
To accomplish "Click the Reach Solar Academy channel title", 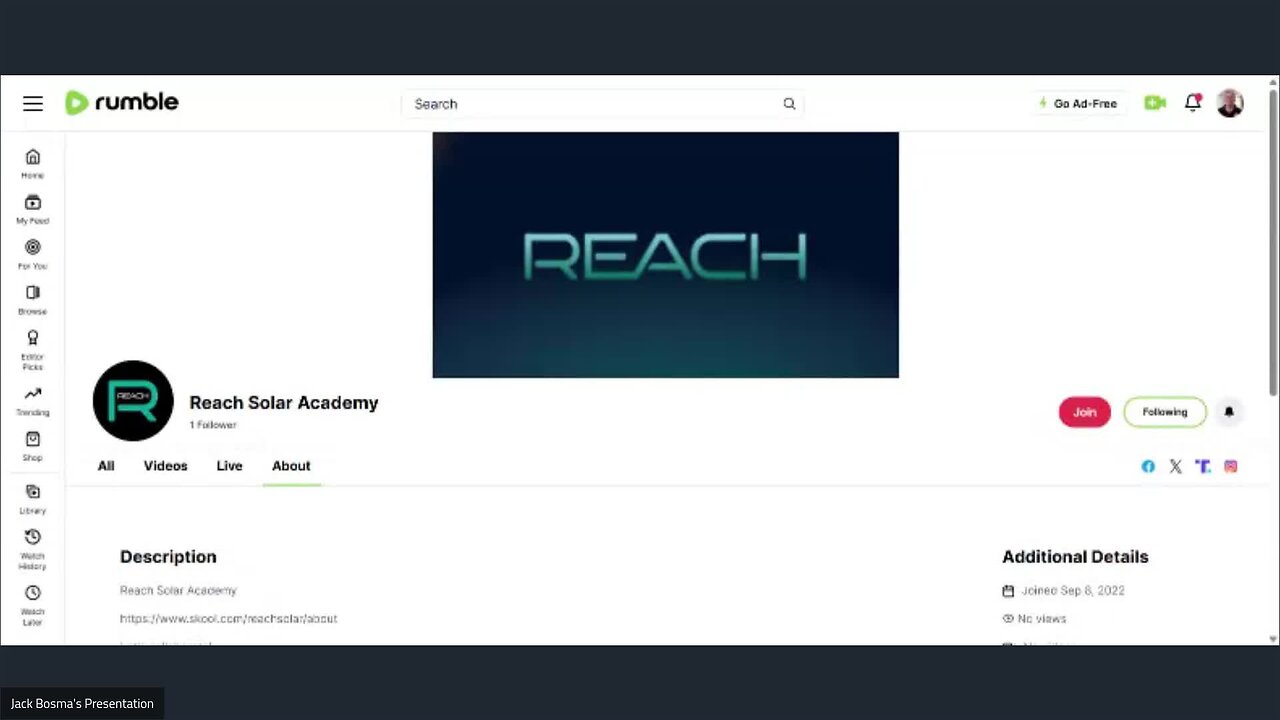I will coord(284,403).
